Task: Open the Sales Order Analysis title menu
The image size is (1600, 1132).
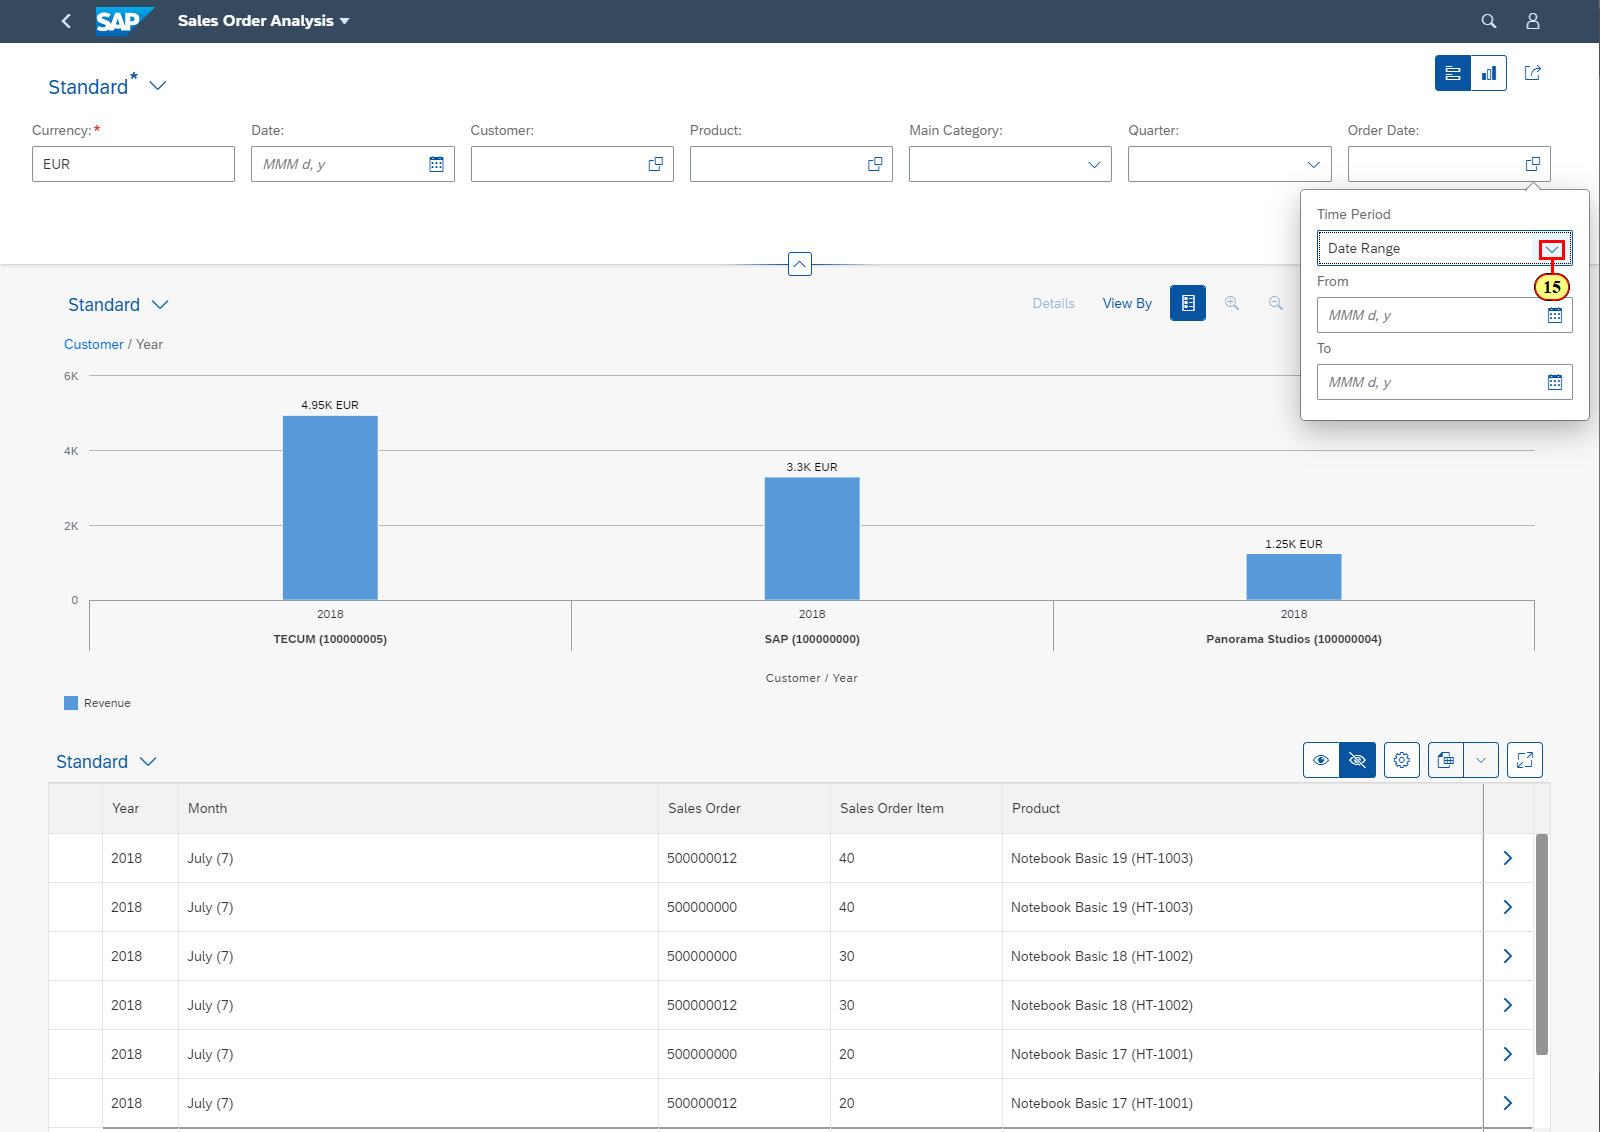Action: point(264,21)
